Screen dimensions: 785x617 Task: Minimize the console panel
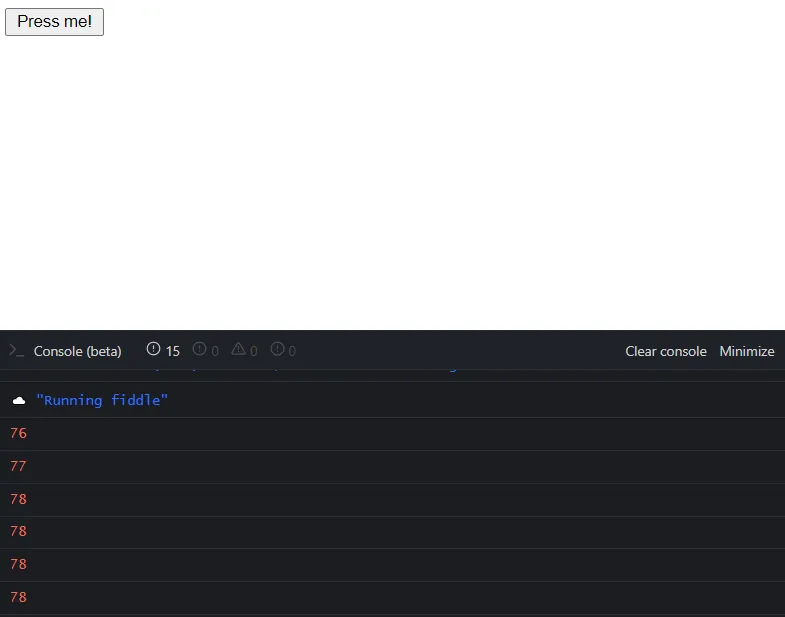click(x=746, y=351)
